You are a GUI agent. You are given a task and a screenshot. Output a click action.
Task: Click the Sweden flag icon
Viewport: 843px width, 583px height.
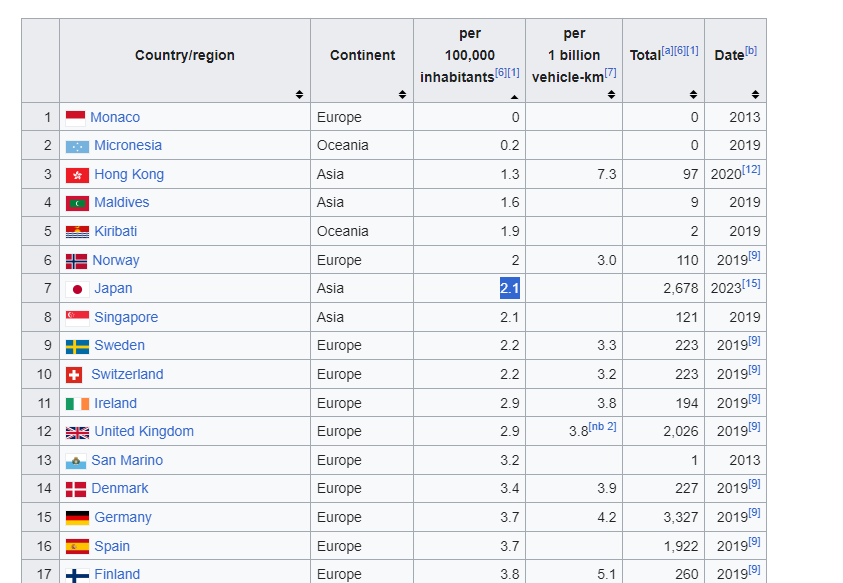pos(77,346)
